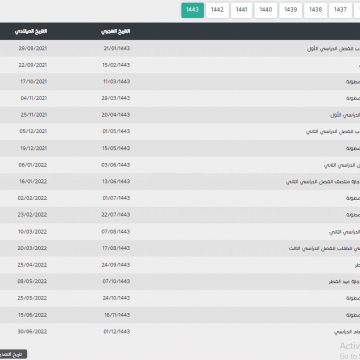Click the Hijri date 29/03/1443

pyautogui.click(x=116, y=98)
